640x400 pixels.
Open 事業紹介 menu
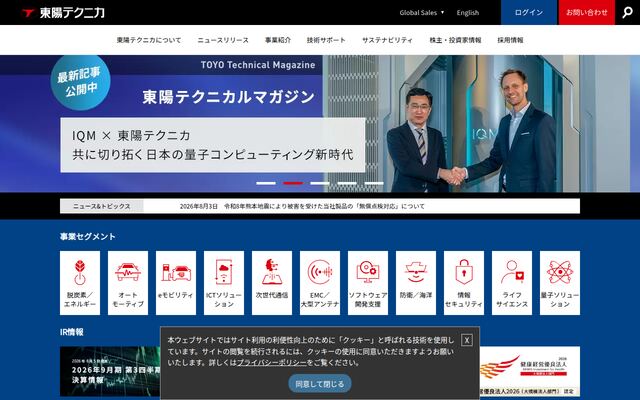pos(278,40)
